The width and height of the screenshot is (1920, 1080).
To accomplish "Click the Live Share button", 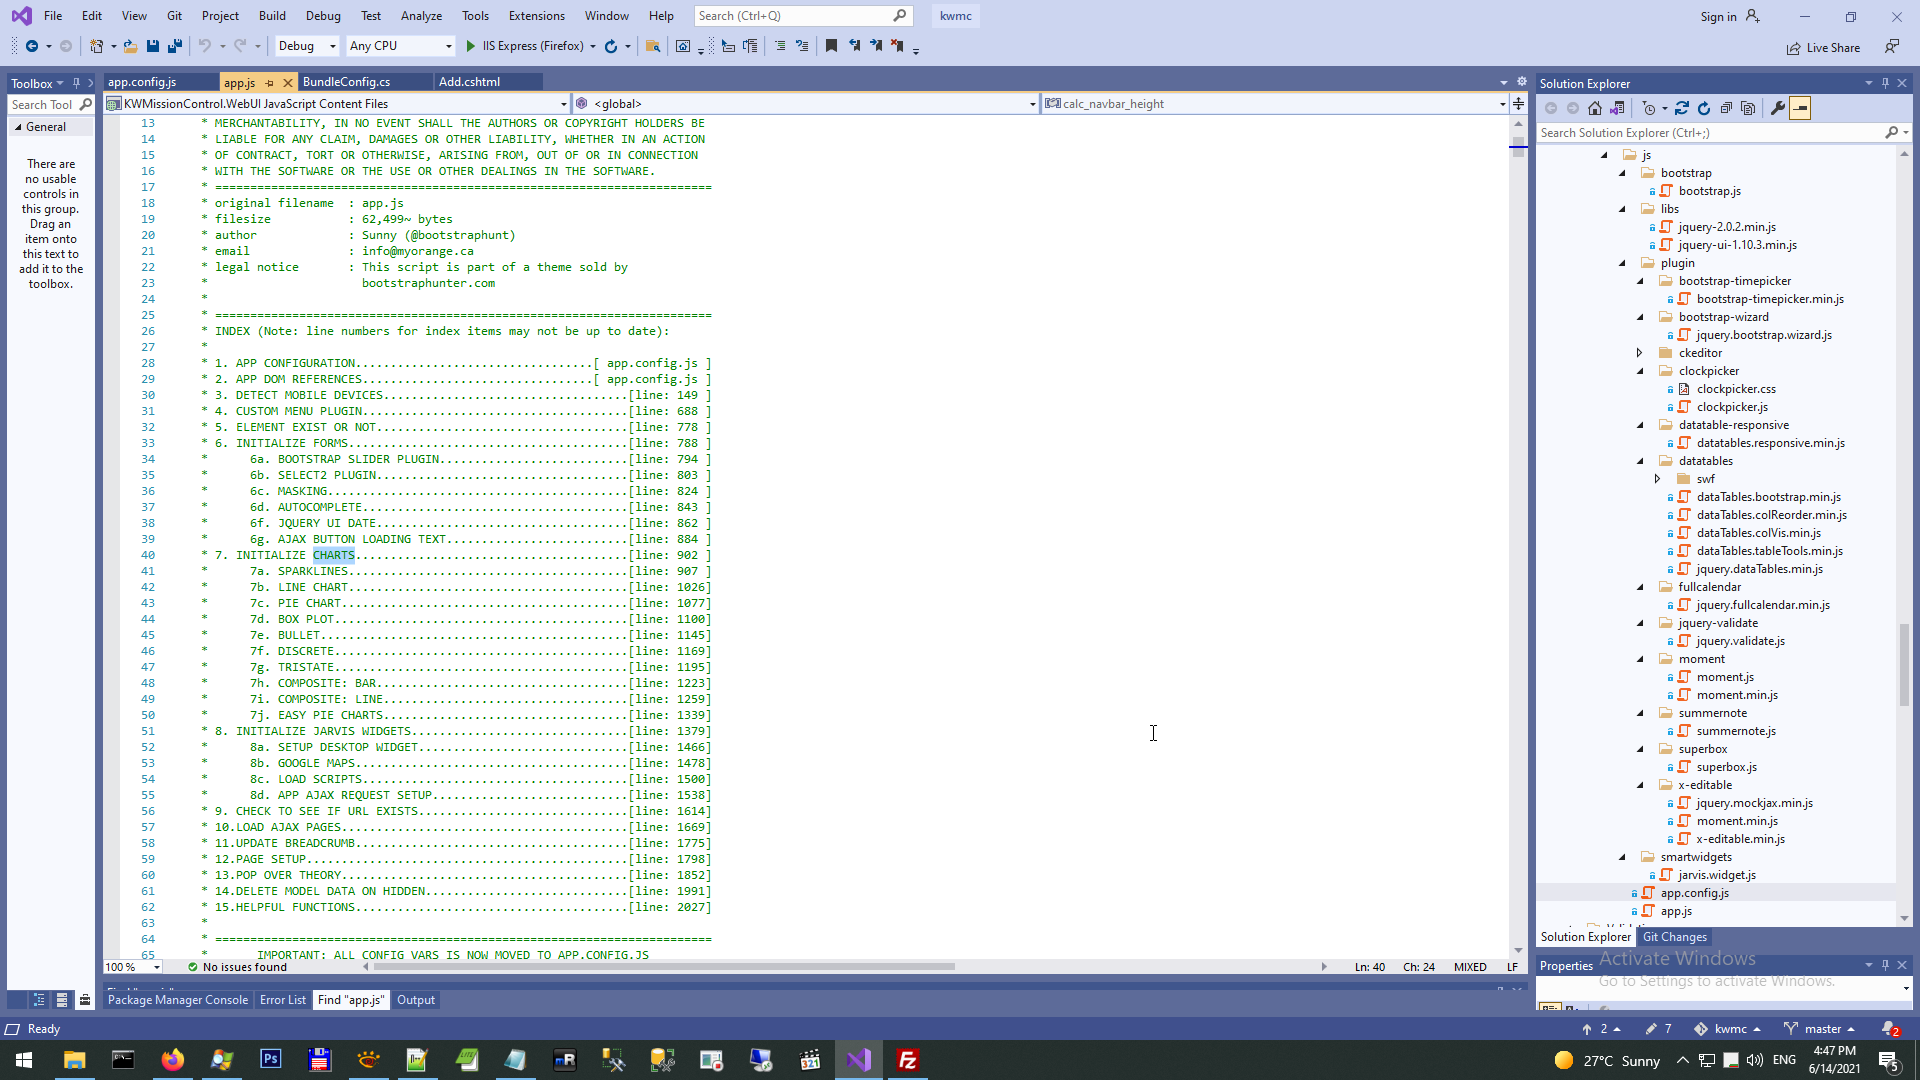I will click(1824, 47).
